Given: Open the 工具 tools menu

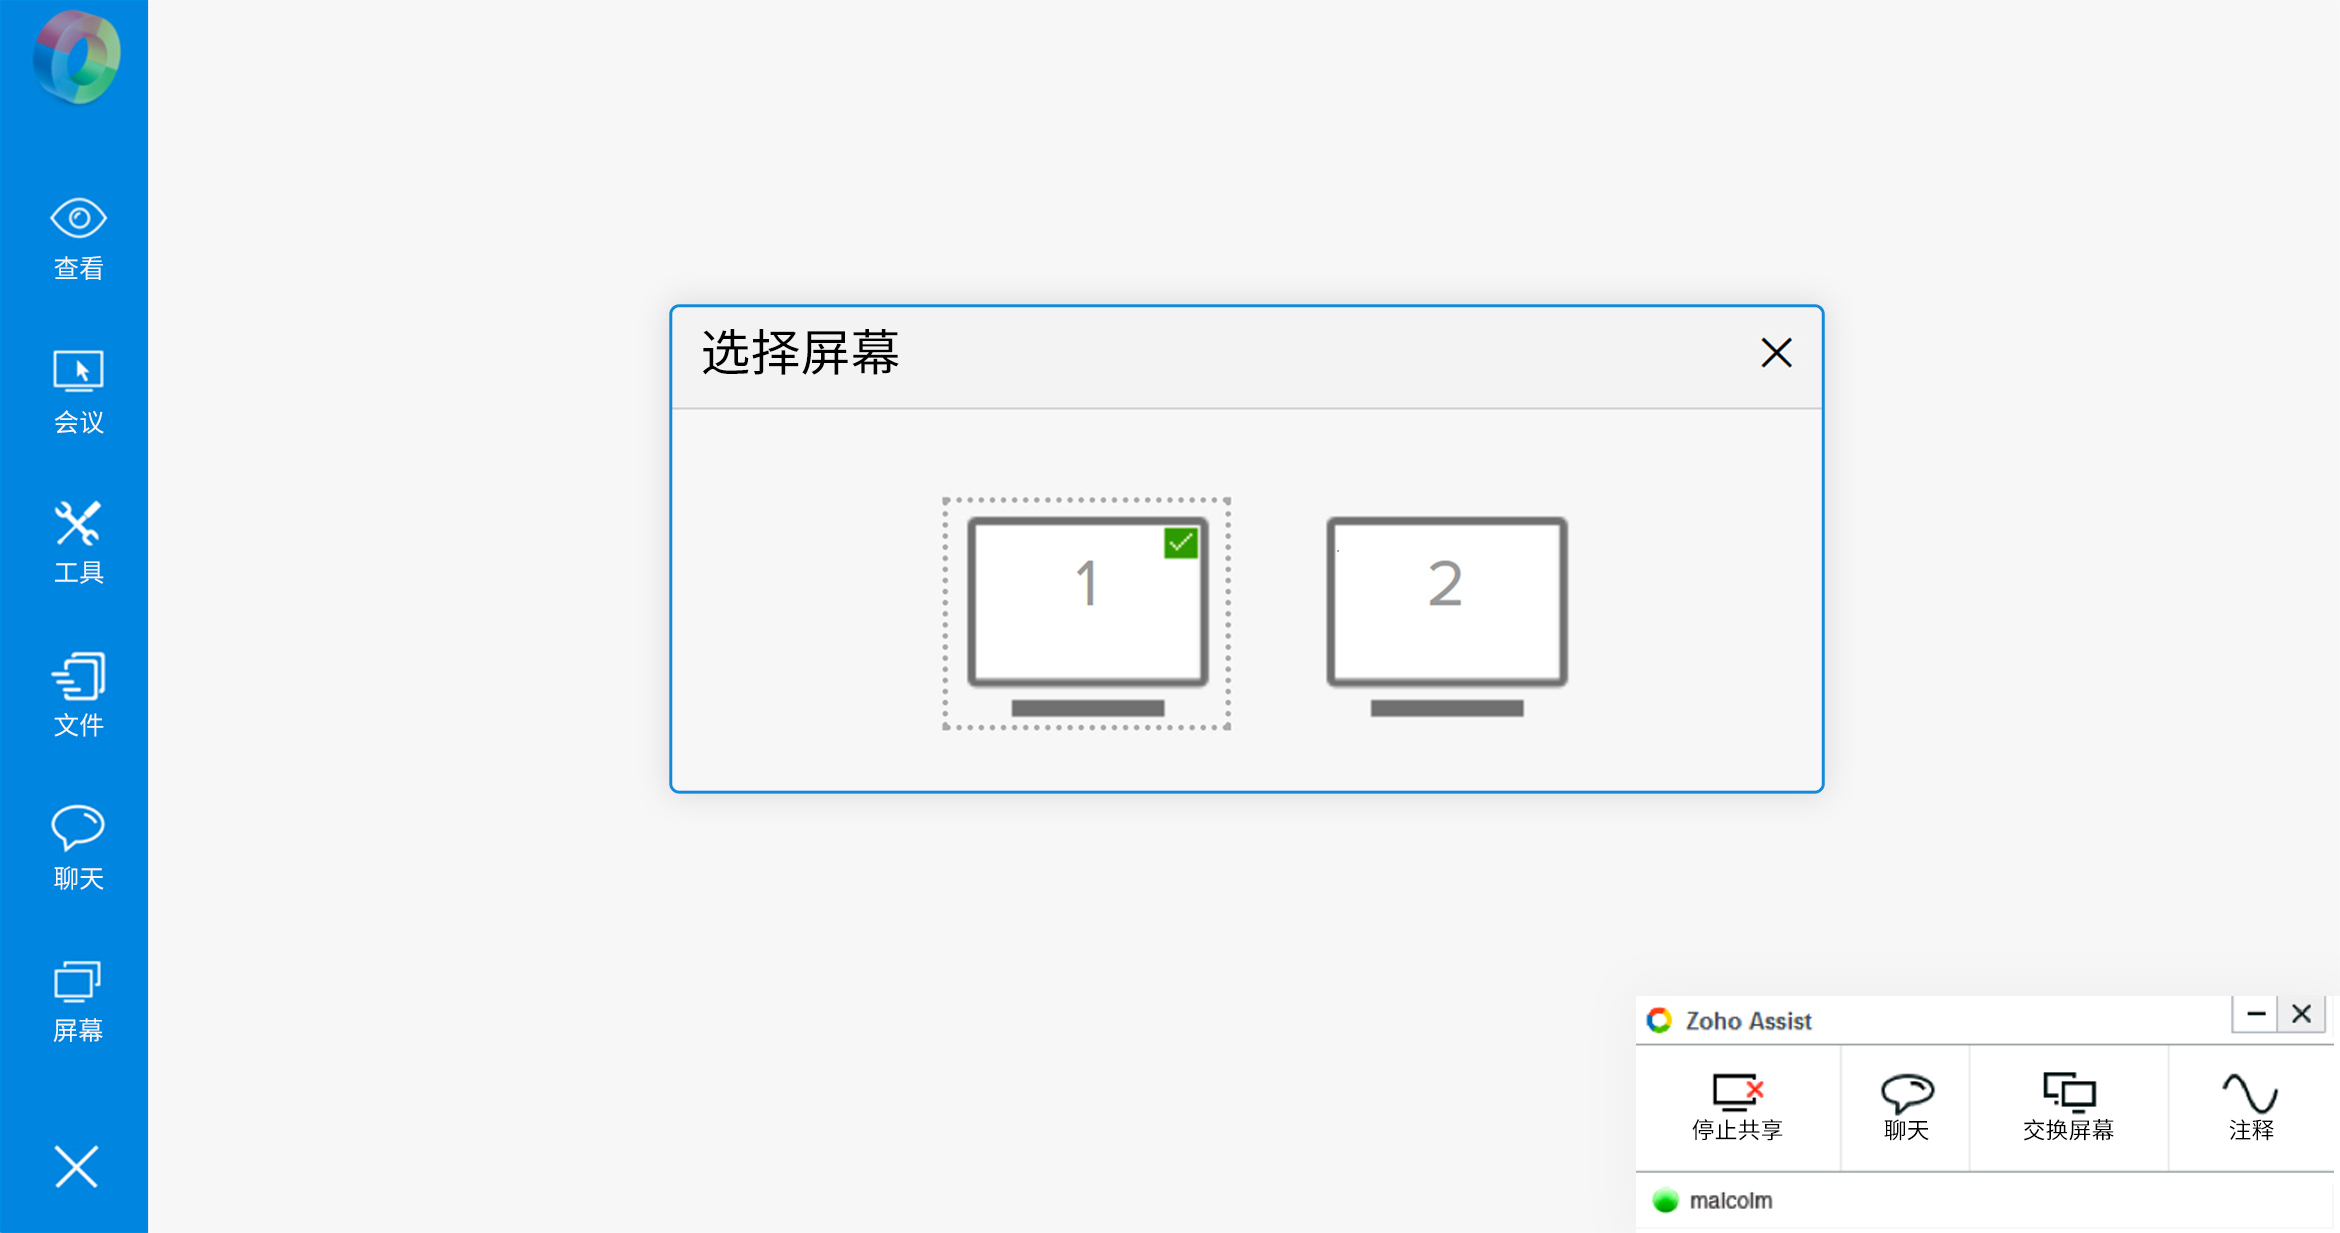Looking at the screenshot, I should pos(78,543).
